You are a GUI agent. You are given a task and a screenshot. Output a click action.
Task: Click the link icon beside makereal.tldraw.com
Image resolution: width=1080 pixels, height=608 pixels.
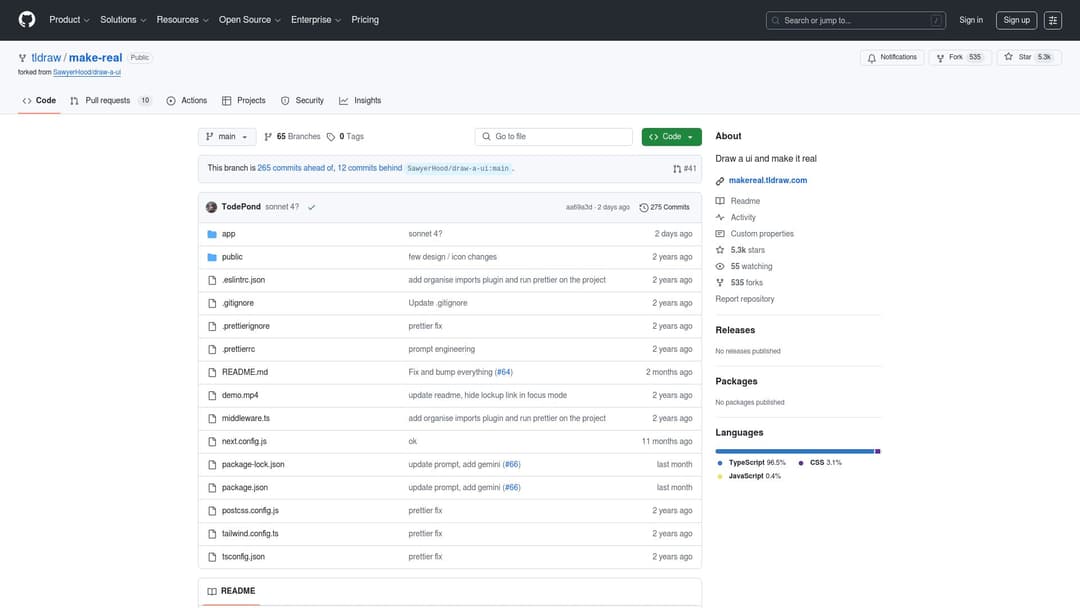[720, 181]
